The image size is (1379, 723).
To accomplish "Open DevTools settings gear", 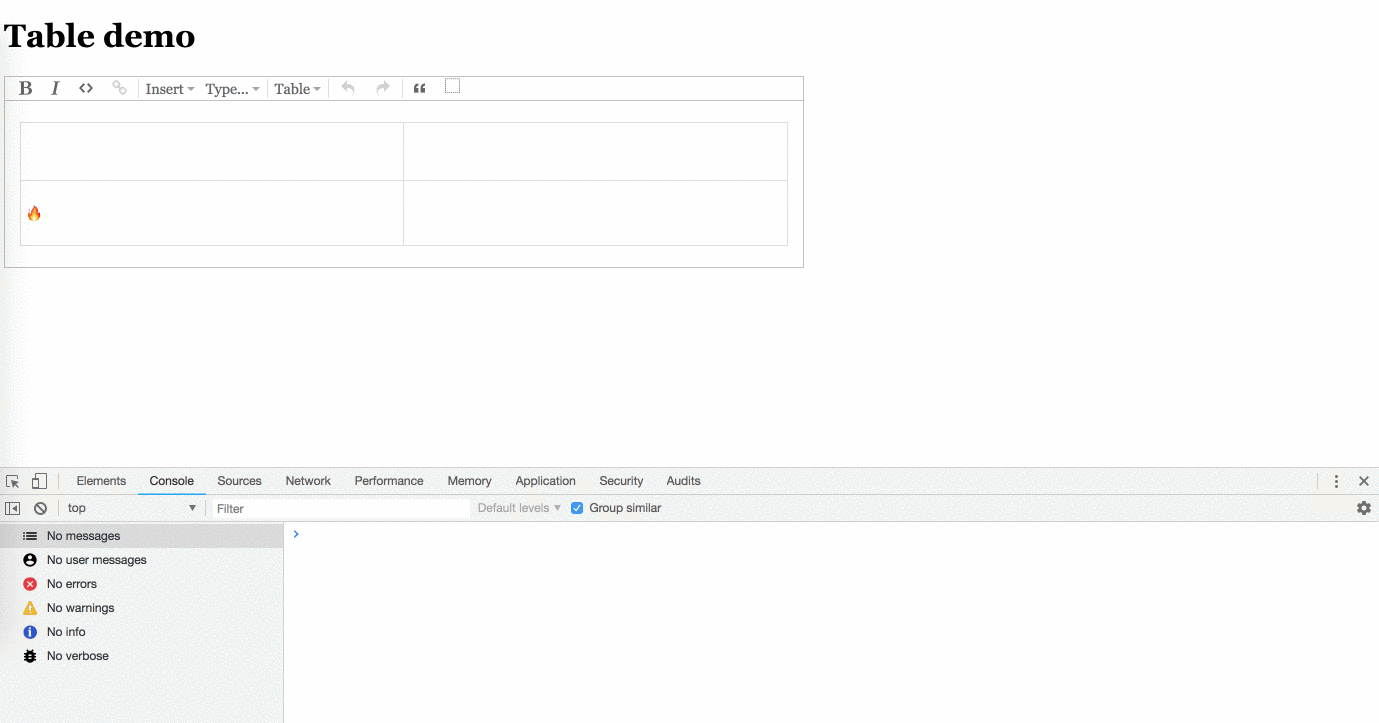I will click(1363, 508).
